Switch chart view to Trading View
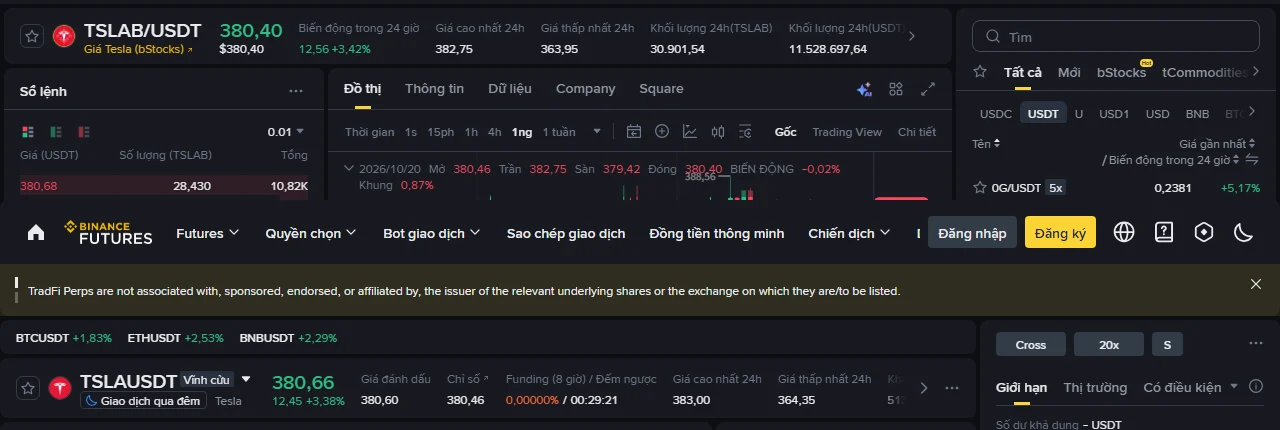Screen dimensions: 1280x430 847,132
